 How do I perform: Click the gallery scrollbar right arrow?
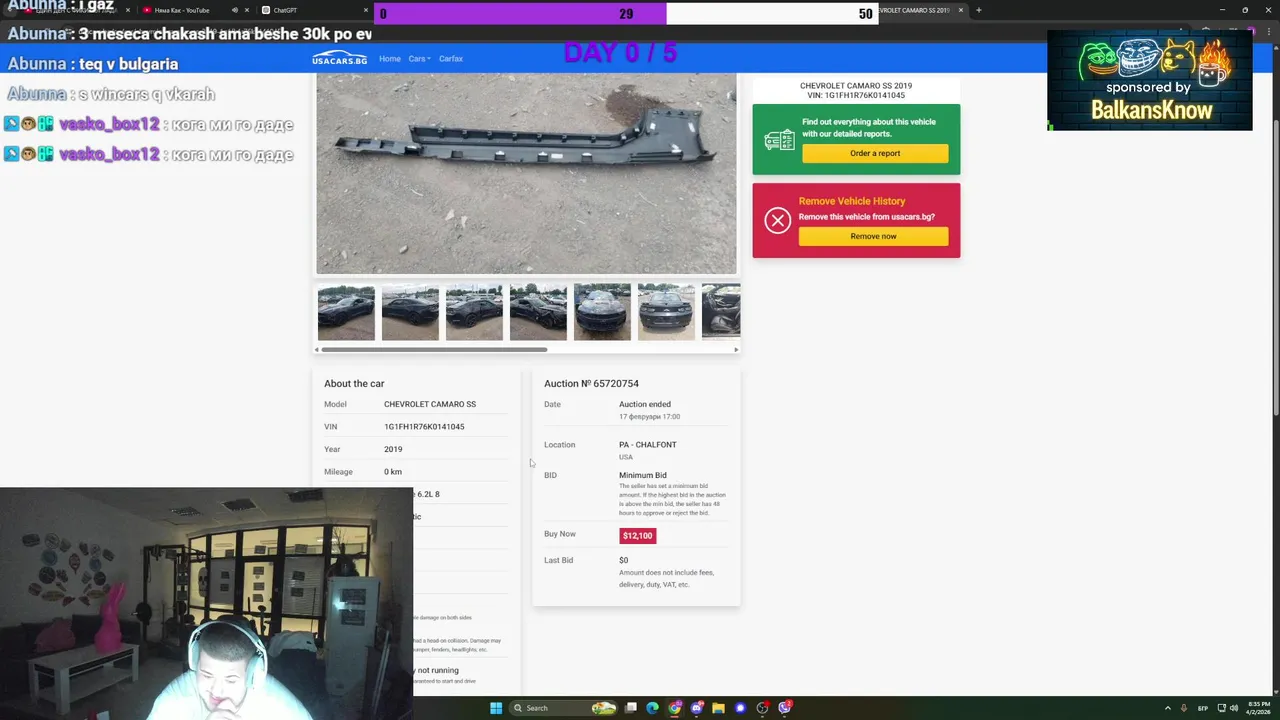pyautogui.click(x=736, y=349)
